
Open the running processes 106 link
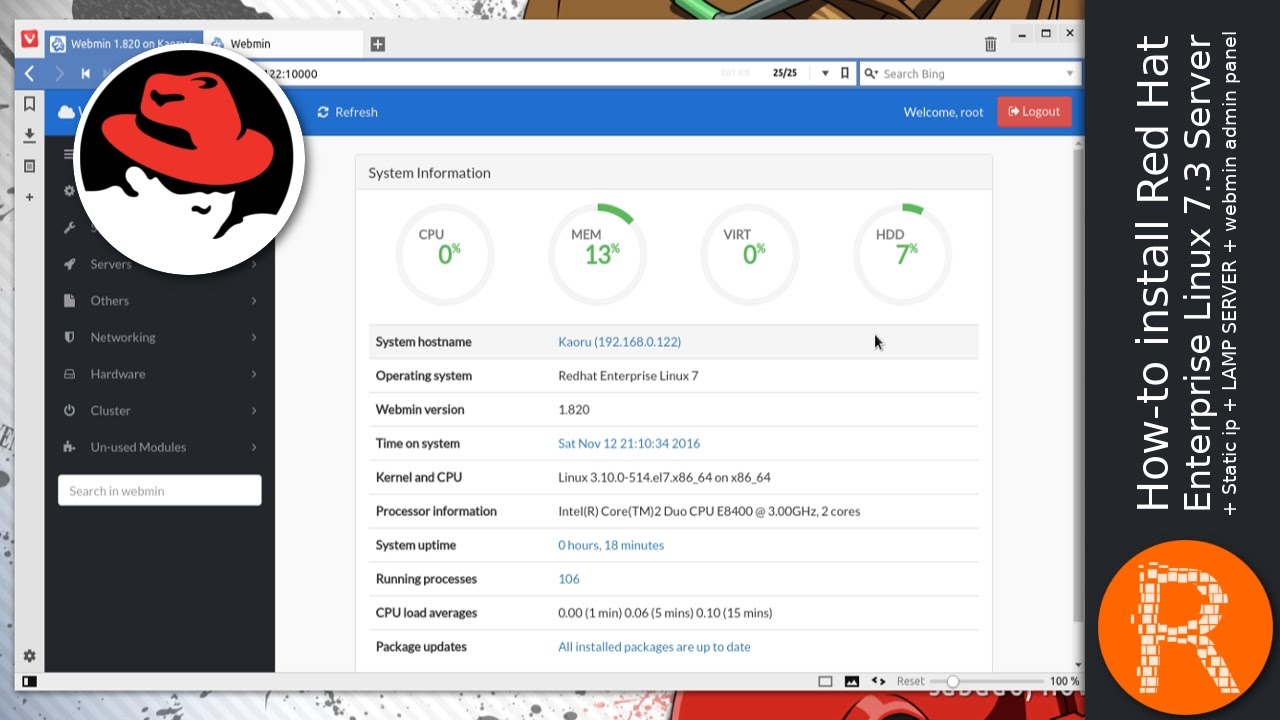pos(569,579)
